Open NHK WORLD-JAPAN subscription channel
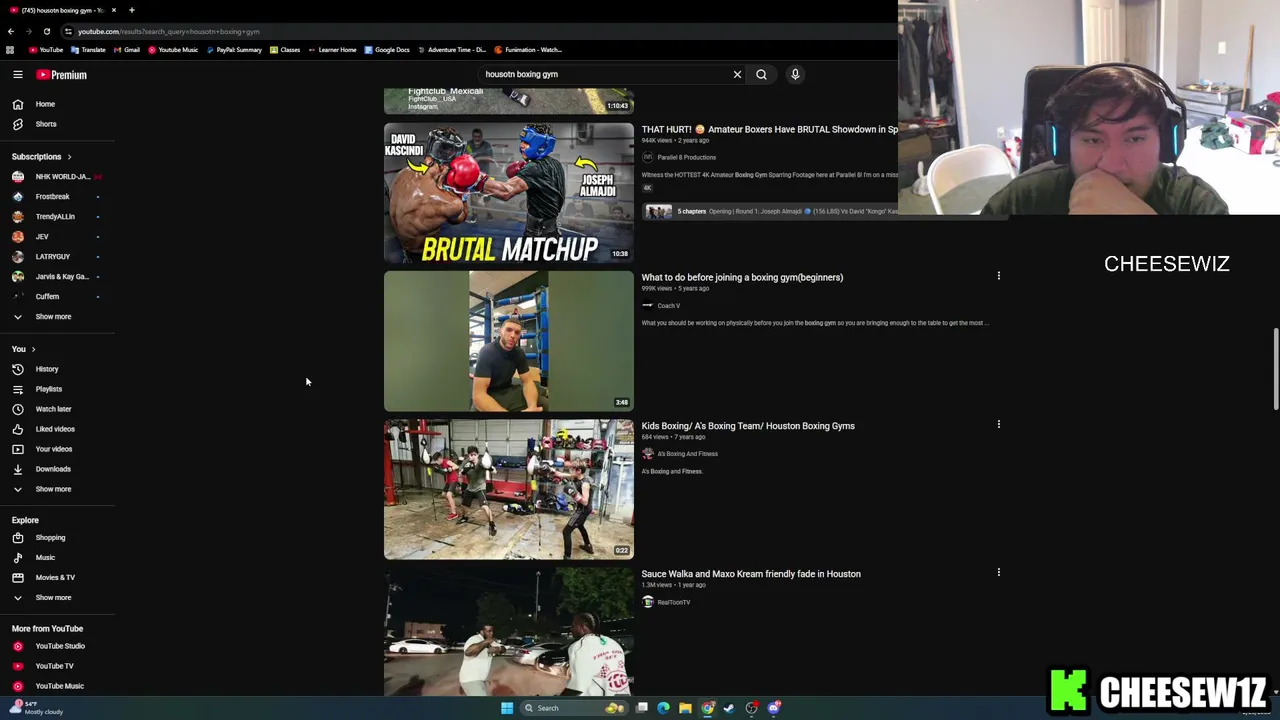Image resolution: width=1280 pixels, height=720 pixels. 57,177
